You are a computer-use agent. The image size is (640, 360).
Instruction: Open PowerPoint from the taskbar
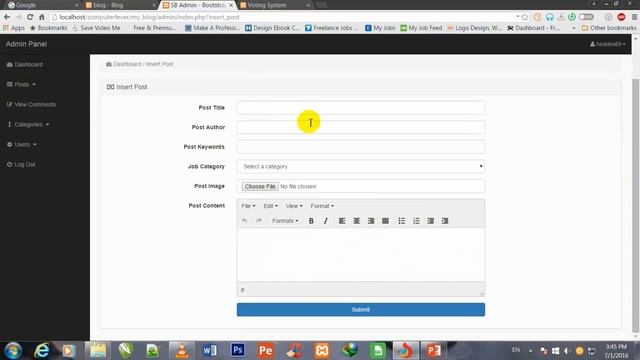click(x=433, y=351)
